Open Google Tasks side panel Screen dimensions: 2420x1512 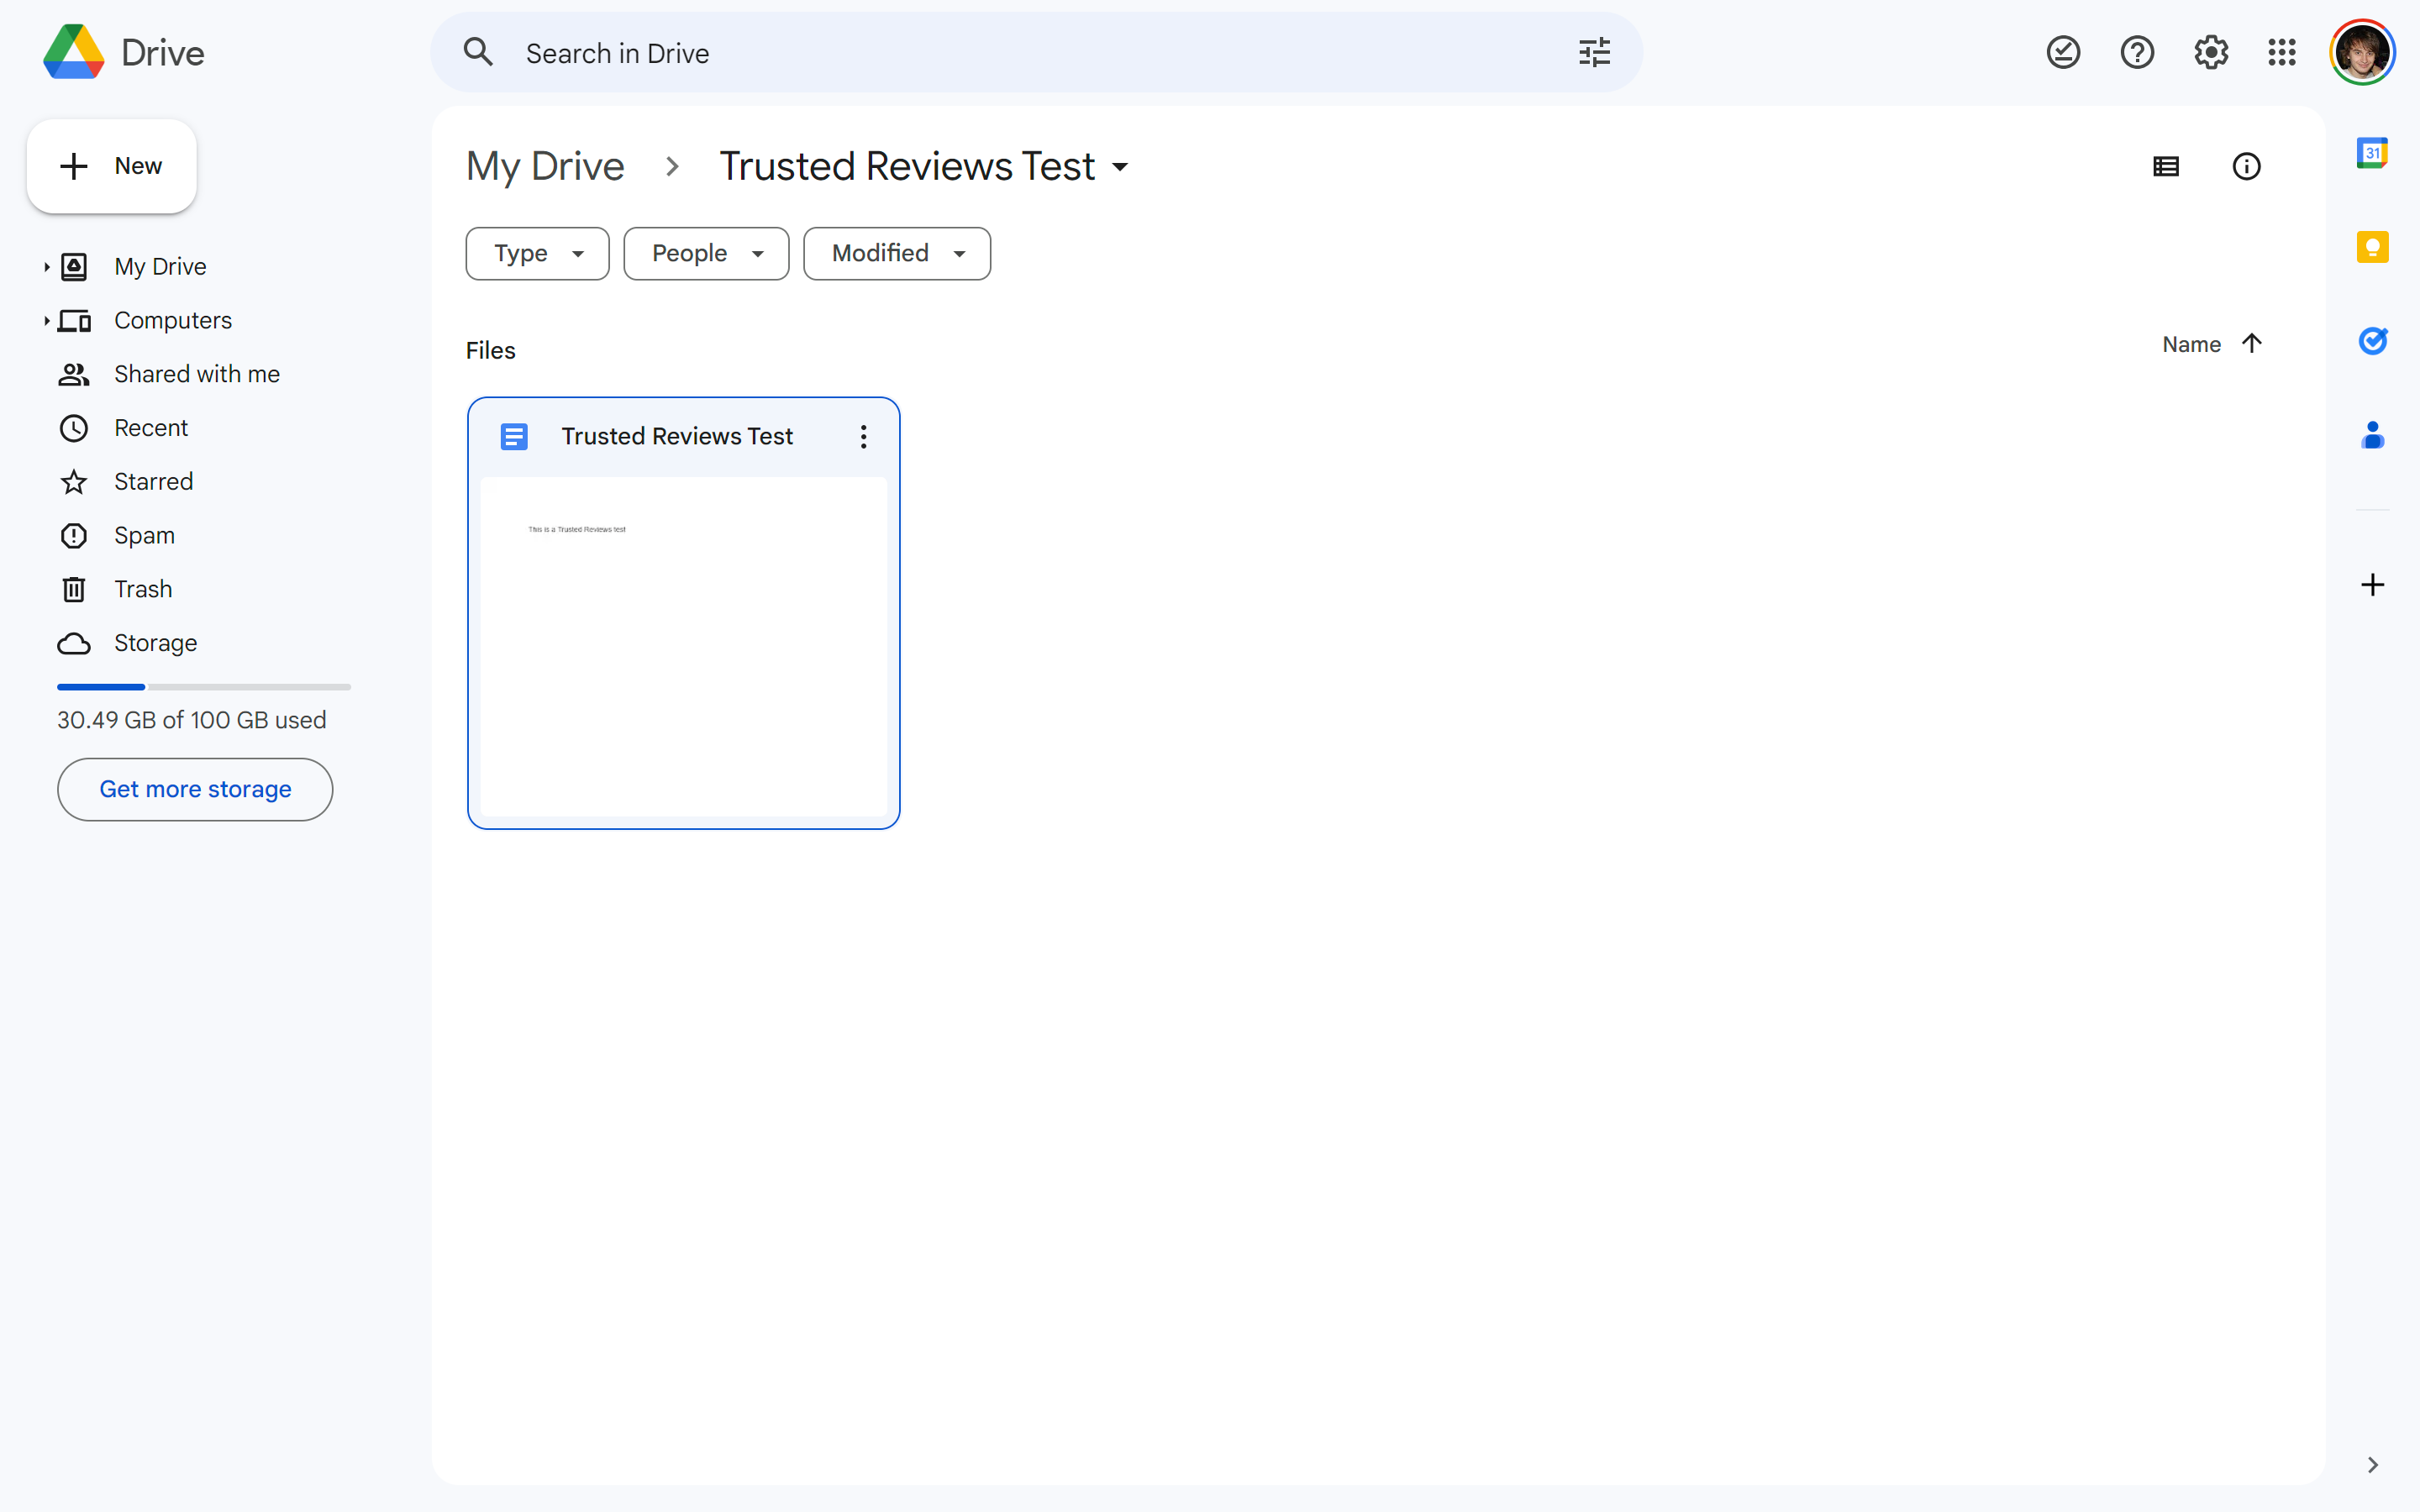coord(2372,341)
